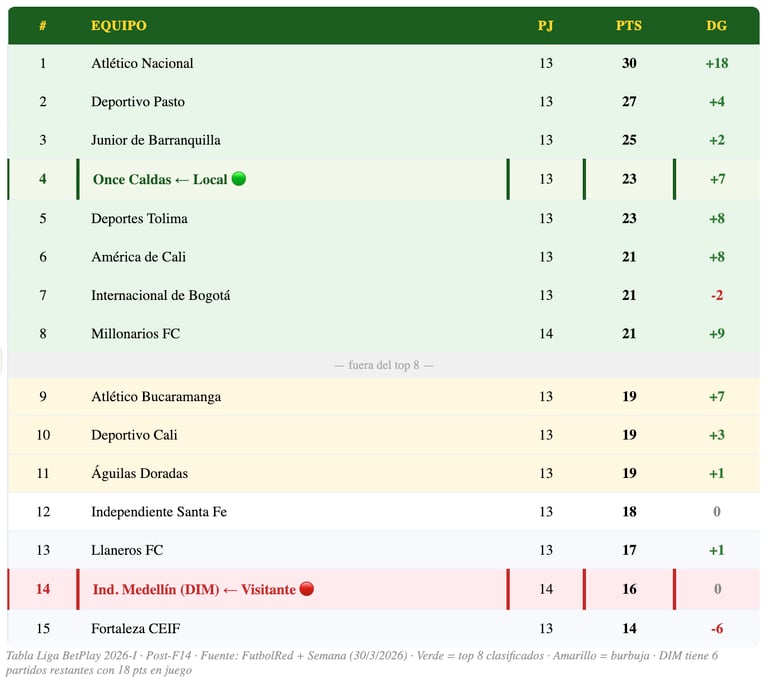Select the EQUIPO column header
Image resolution: width=768 pixels, height=680 pixels.
pos(119,25)
